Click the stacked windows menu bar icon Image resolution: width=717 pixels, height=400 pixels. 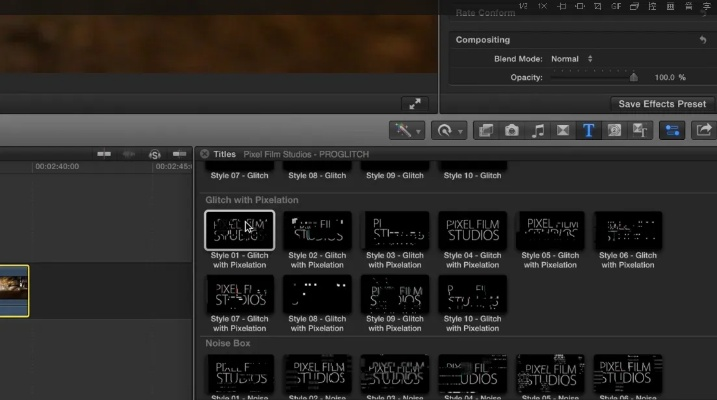tap(634, 6)
